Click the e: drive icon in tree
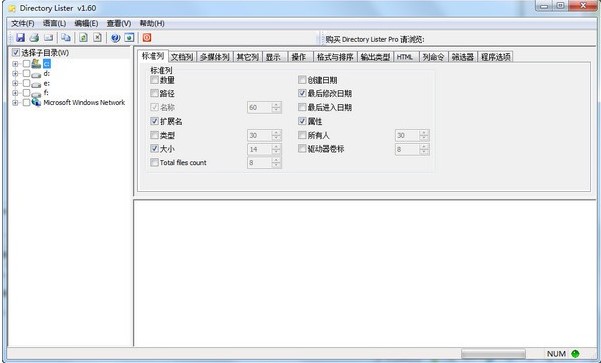 click(36, 84)
